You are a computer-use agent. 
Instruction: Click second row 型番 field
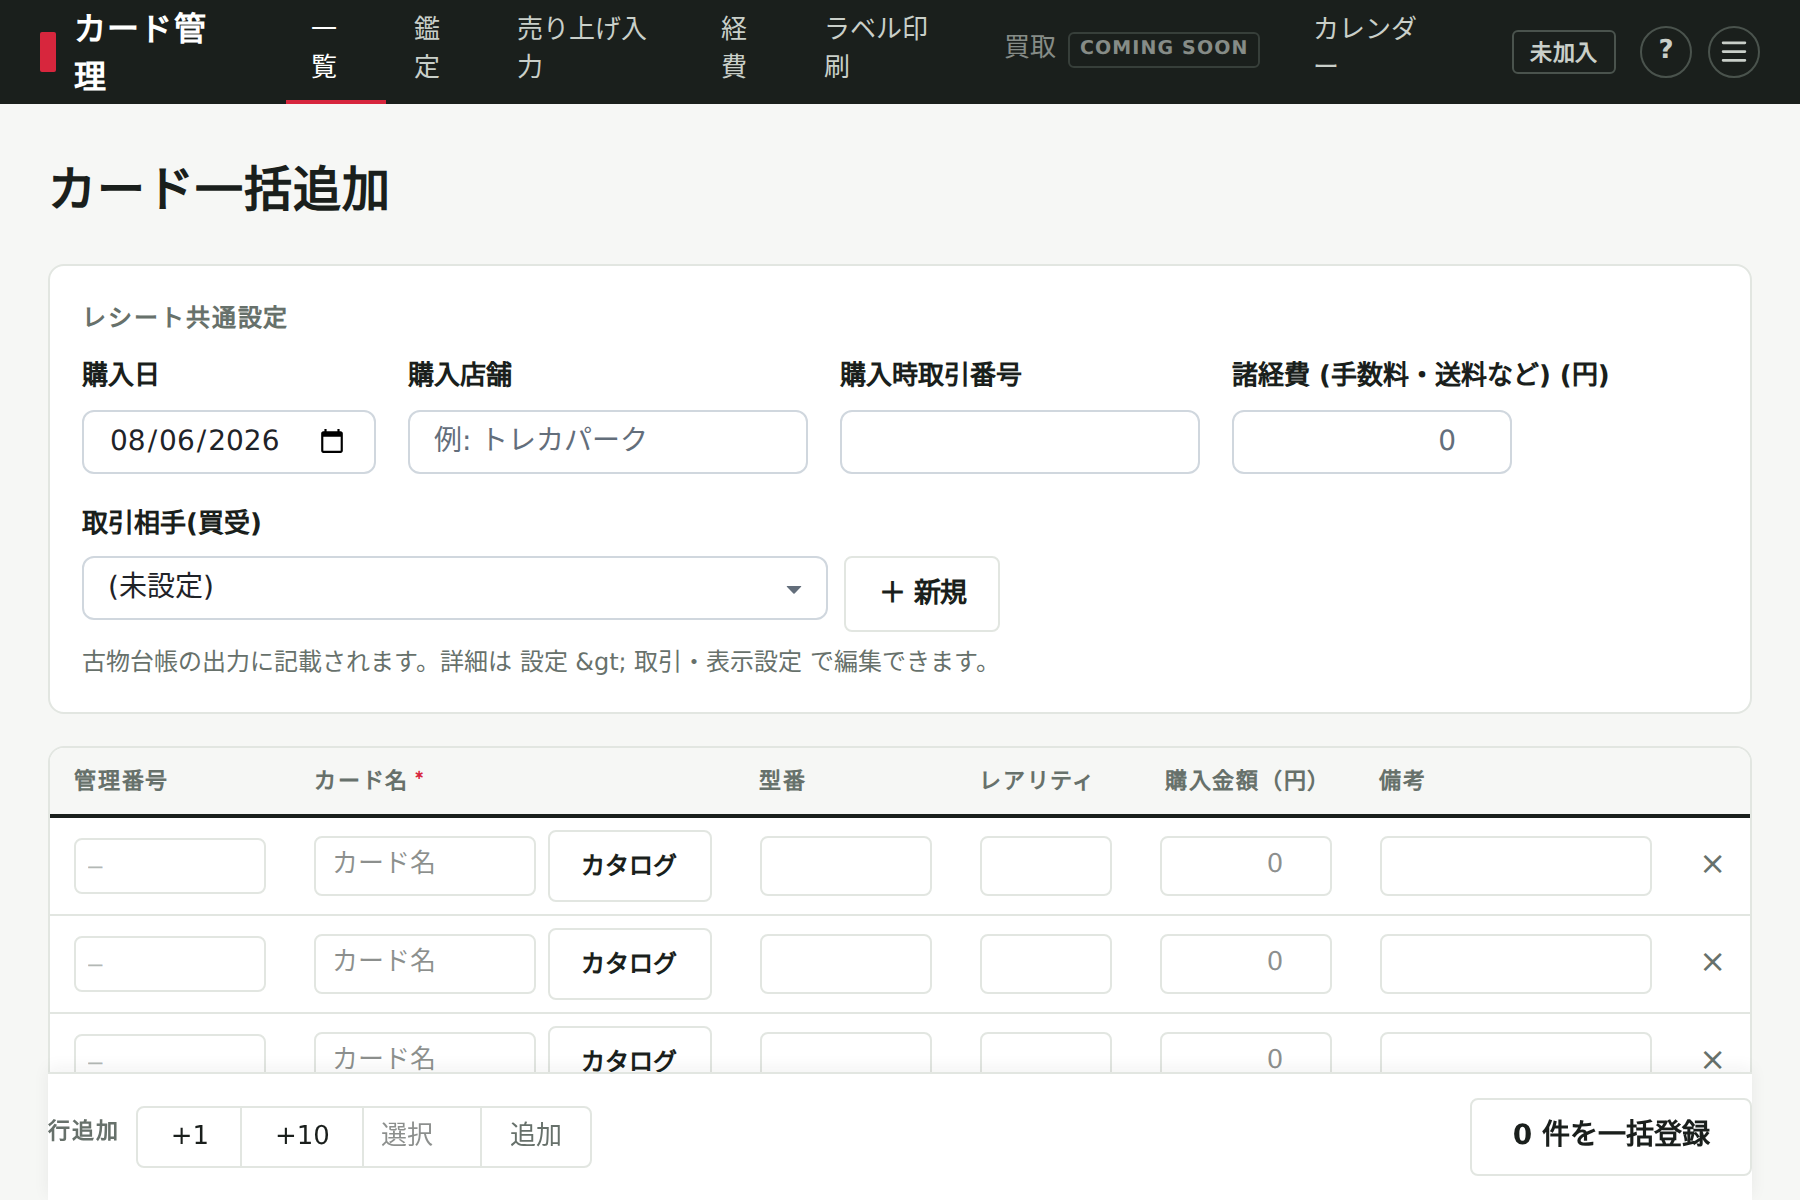846,964
